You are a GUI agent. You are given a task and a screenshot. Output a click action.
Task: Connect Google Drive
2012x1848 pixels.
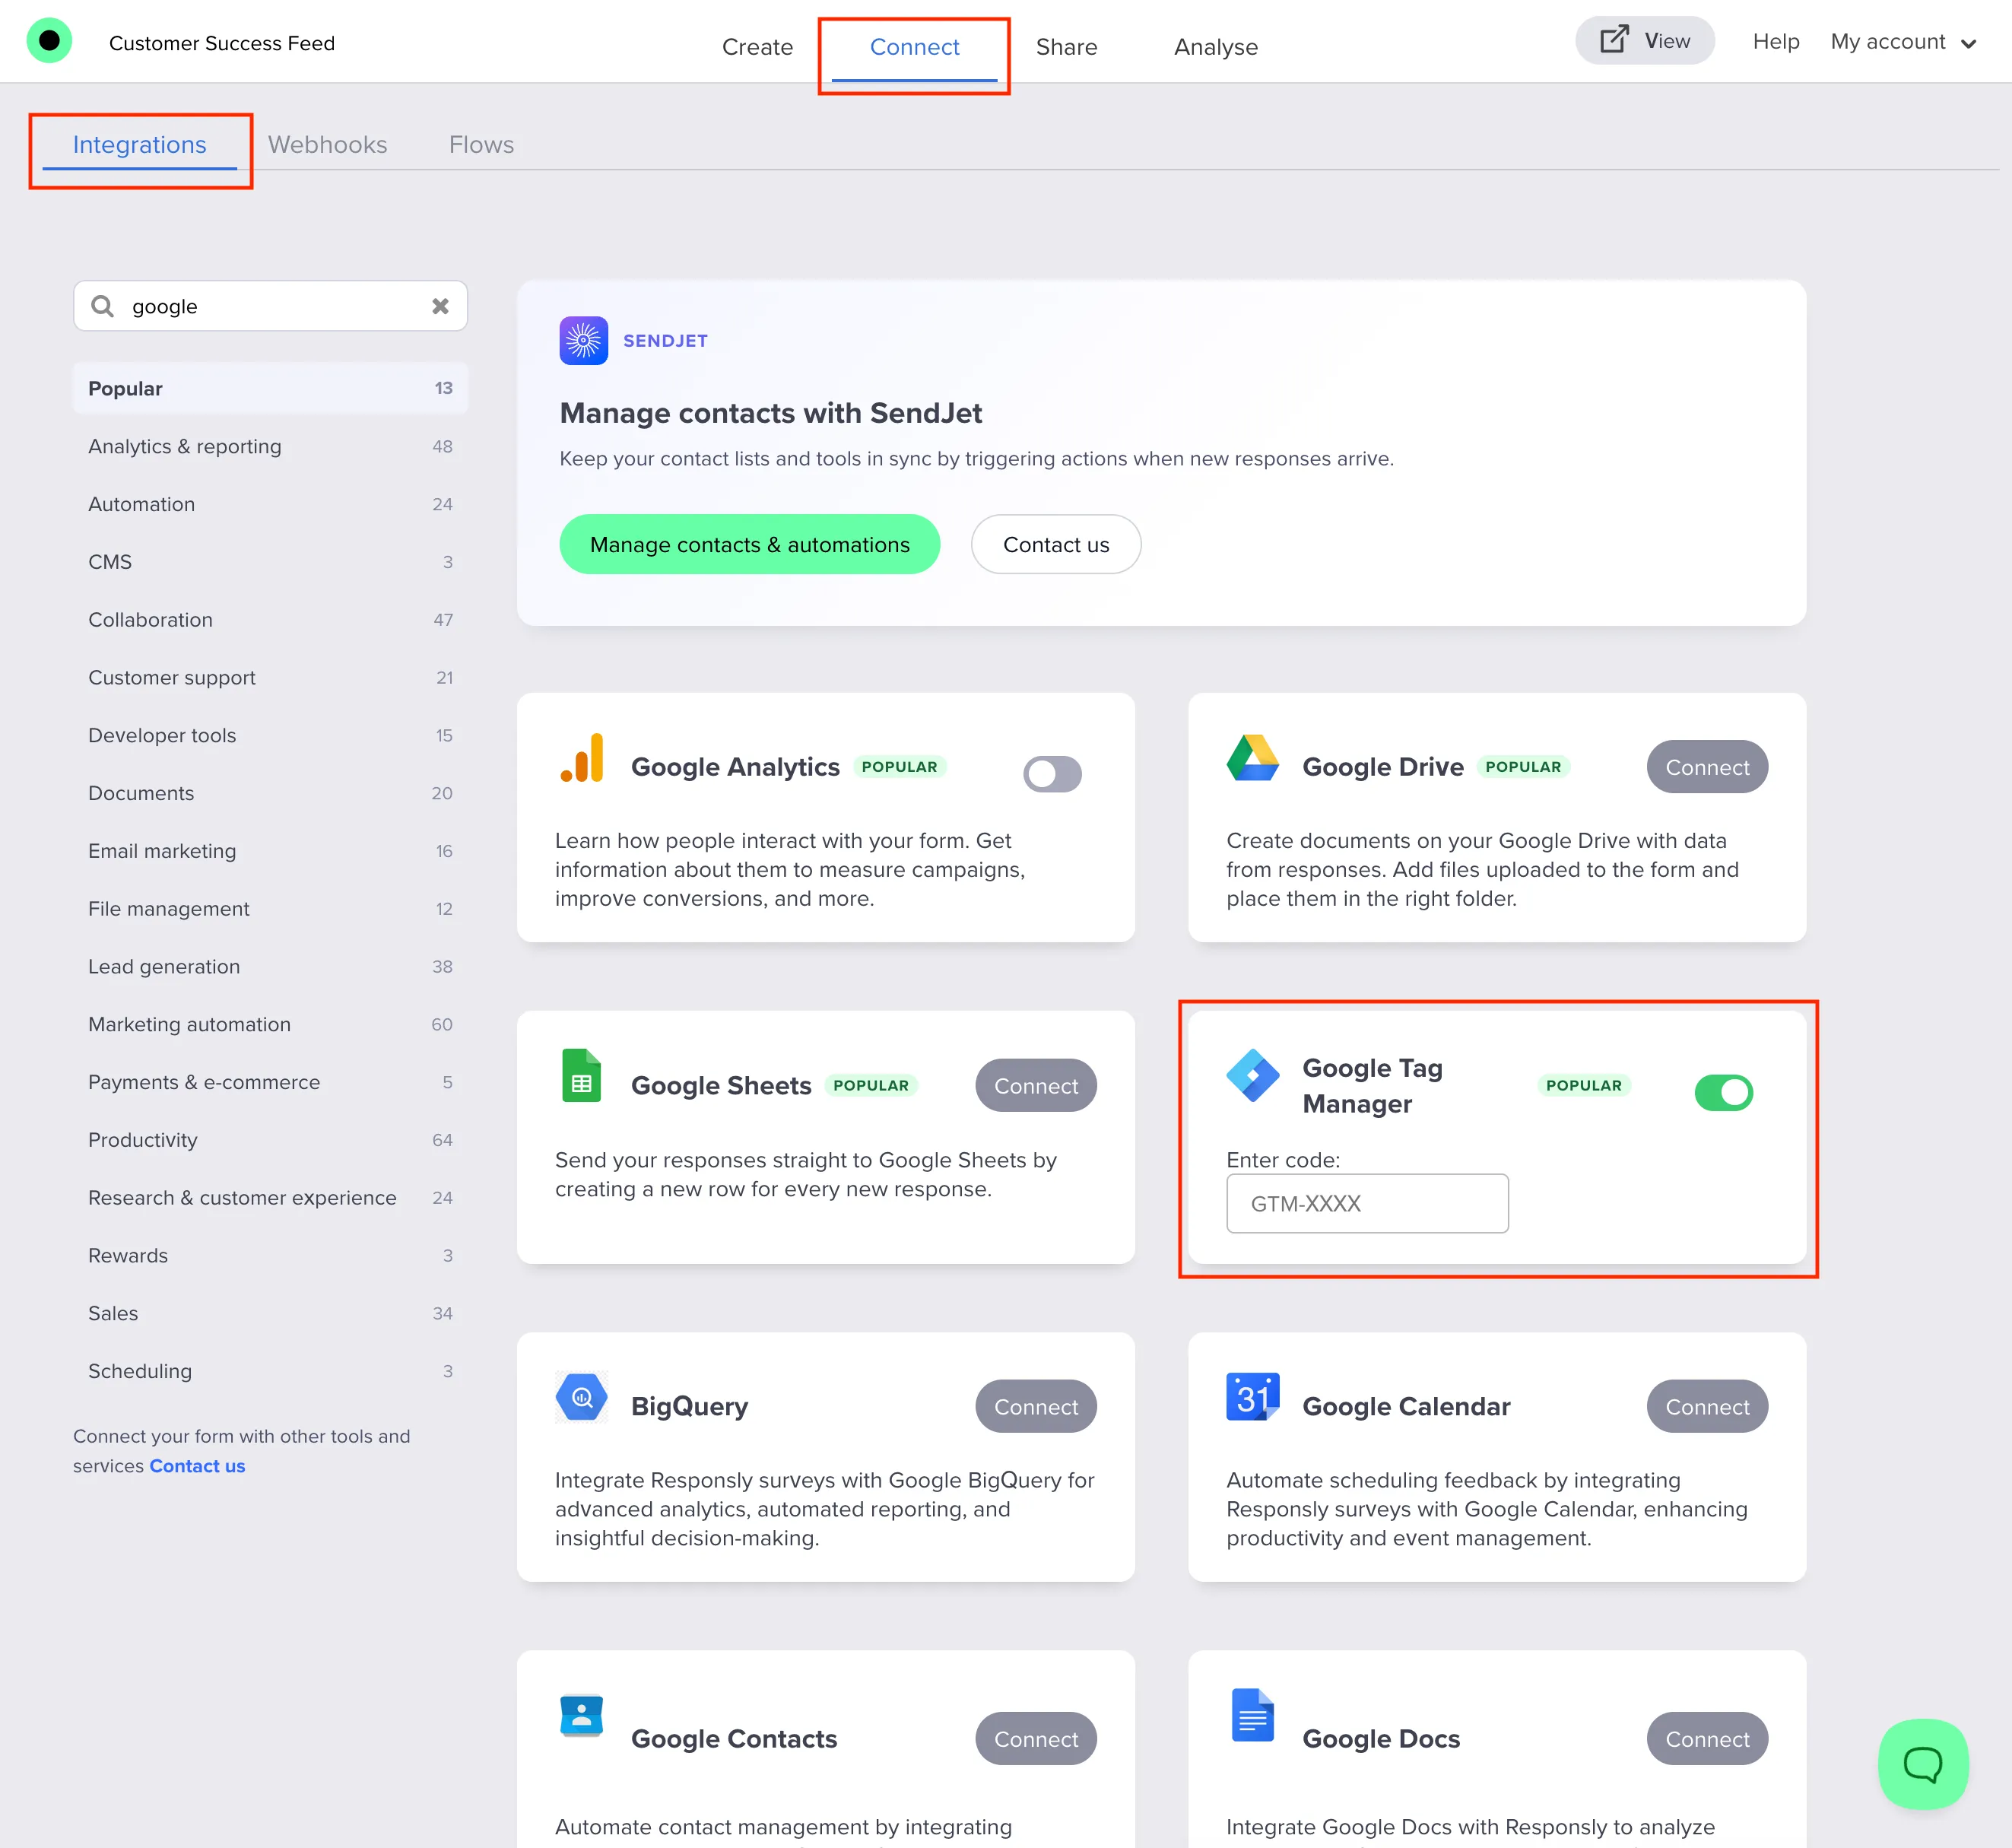point(1706,767)
